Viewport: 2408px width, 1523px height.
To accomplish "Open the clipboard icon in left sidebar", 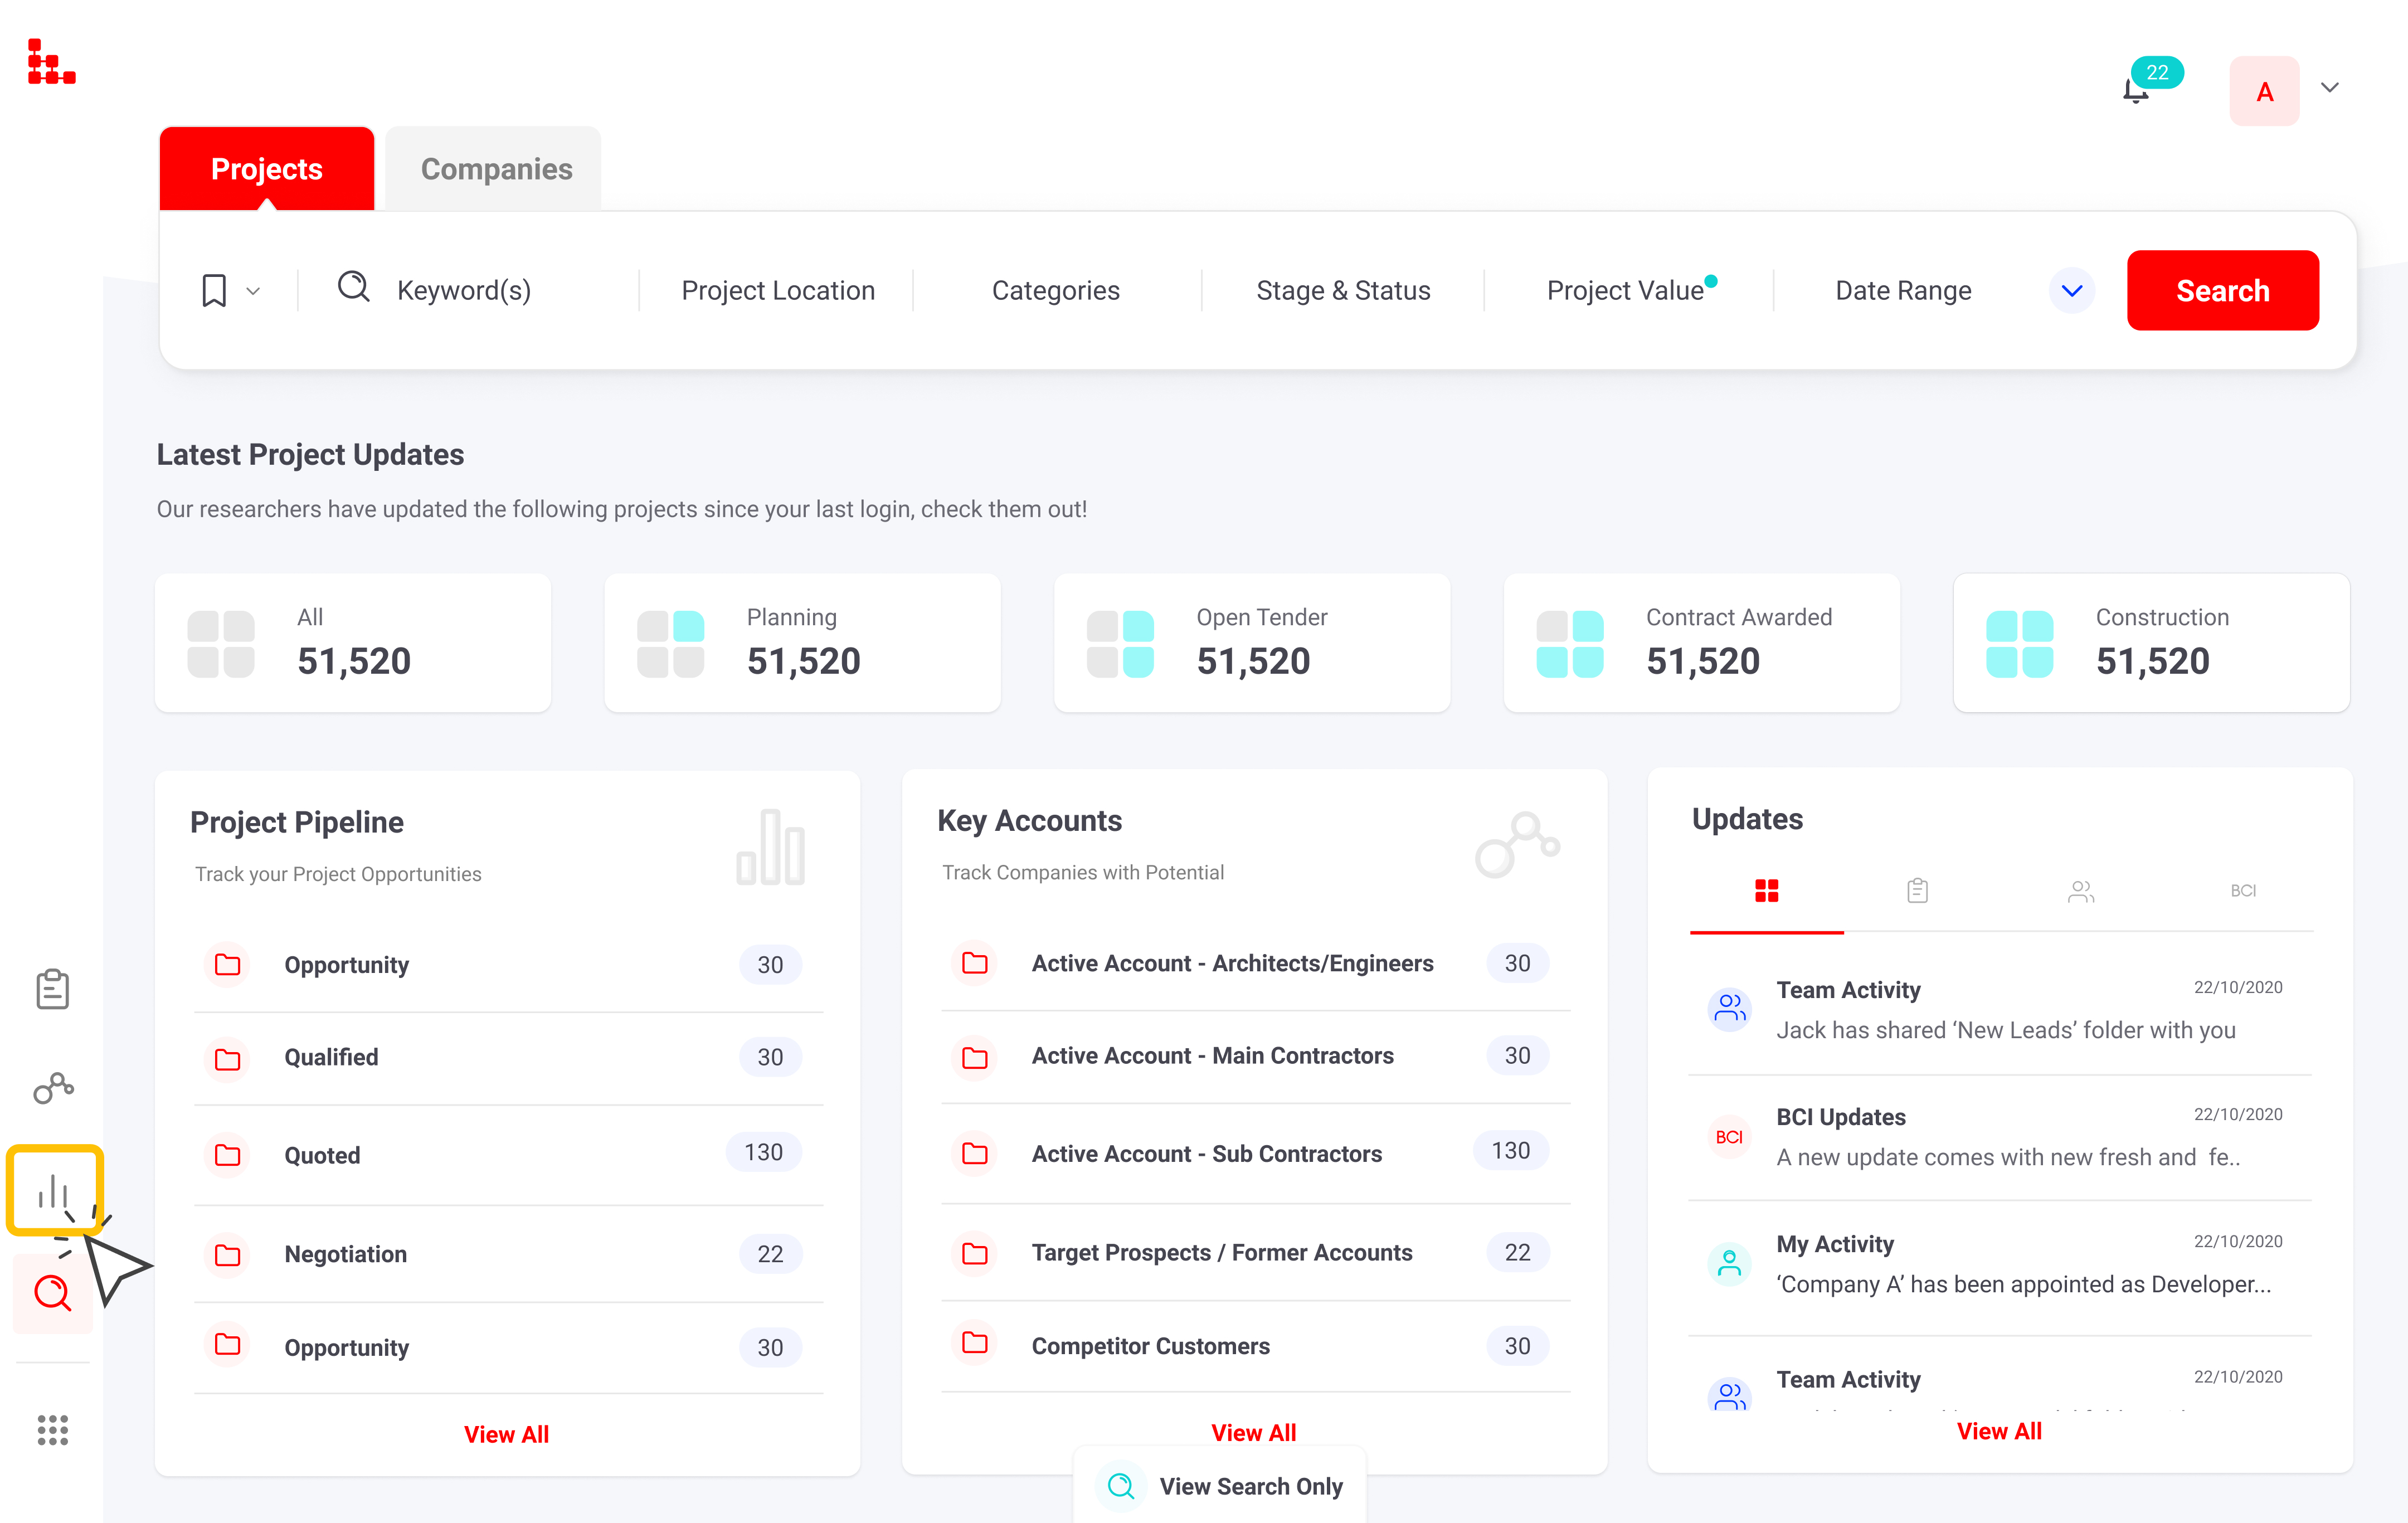I will 52,989.
